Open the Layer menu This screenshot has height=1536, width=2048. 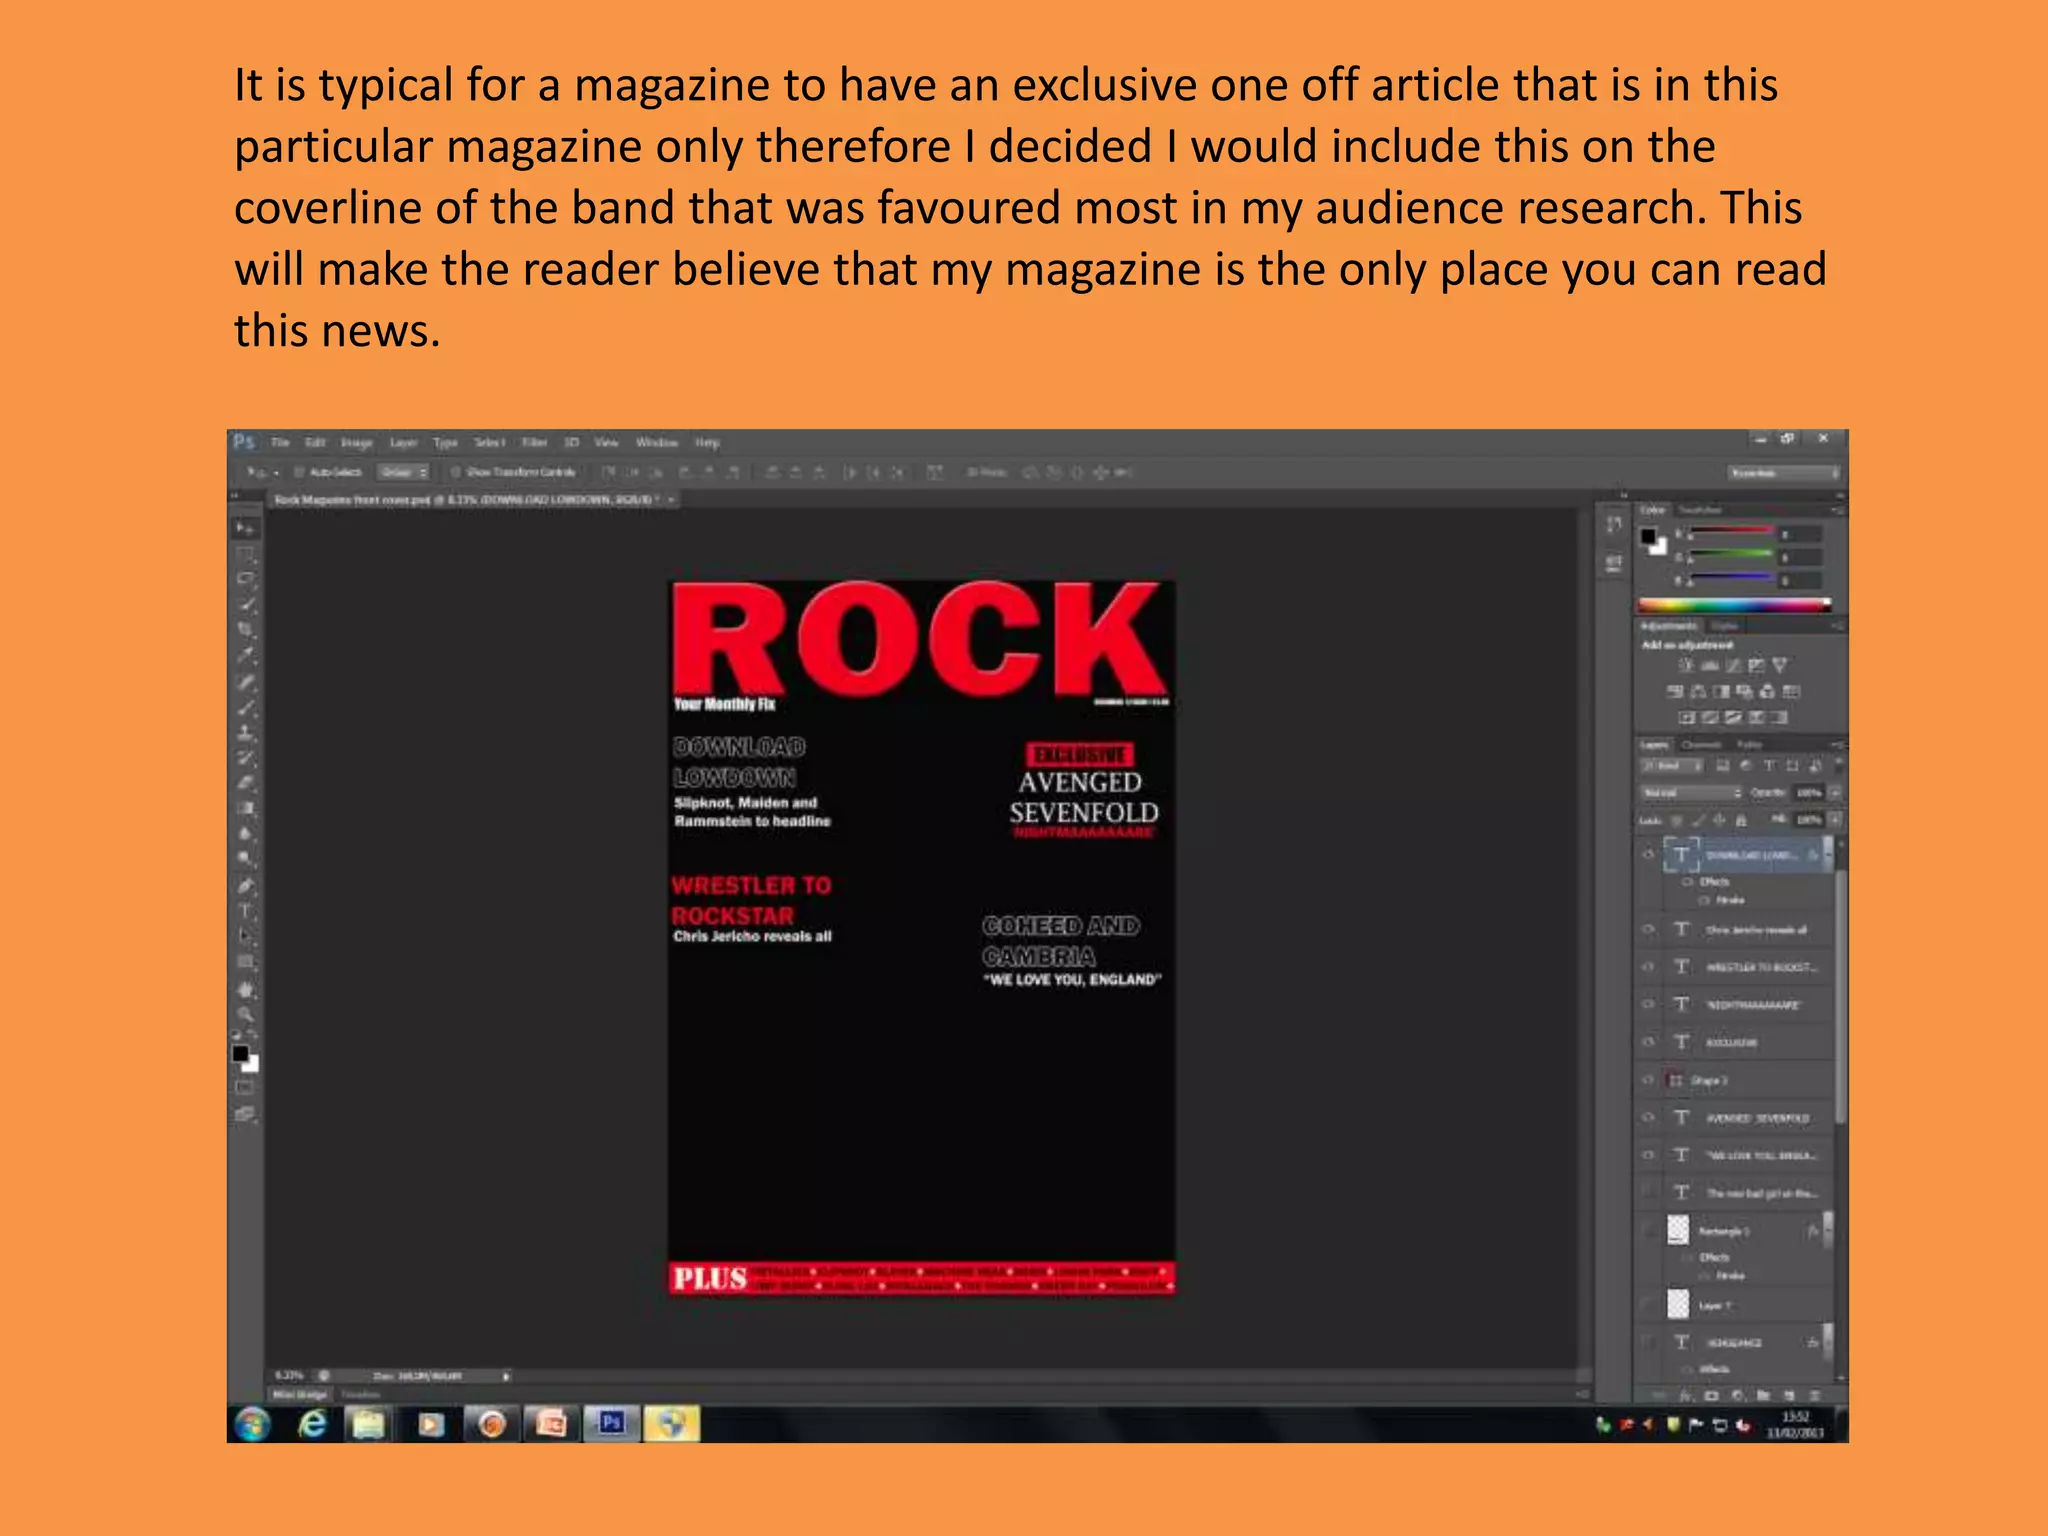click(x=403, y=442)
